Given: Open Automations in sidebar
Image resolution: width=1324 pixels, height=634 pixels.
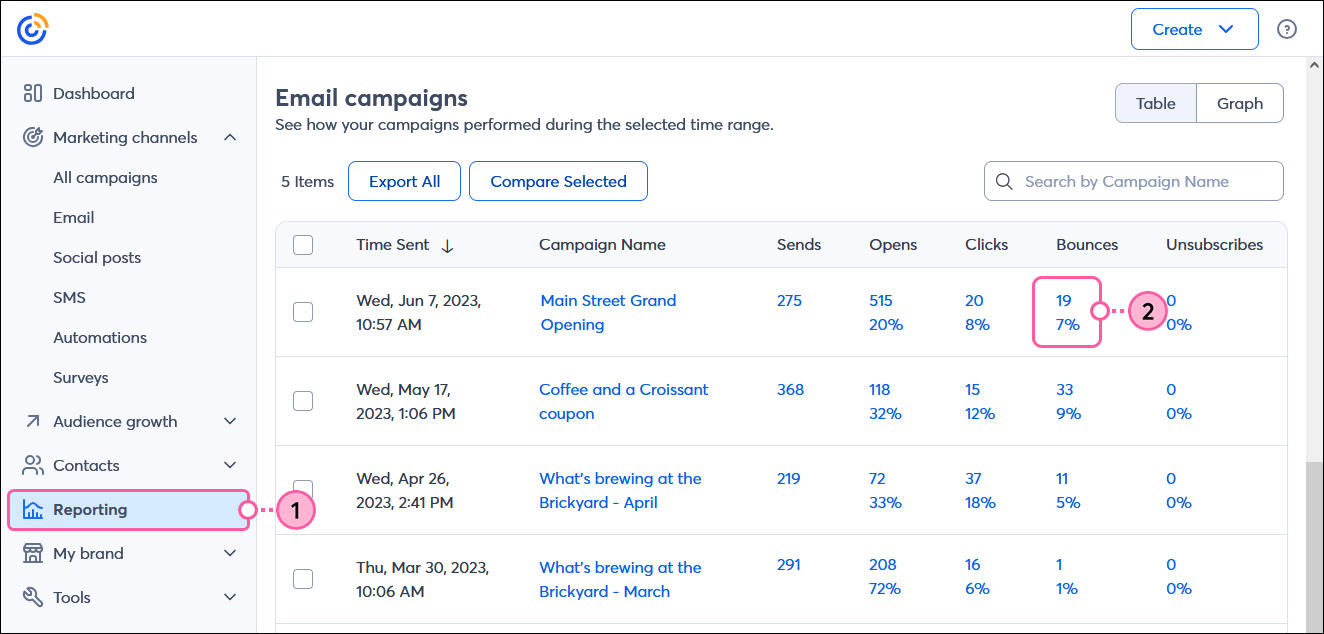Looking at the screenshot, I should coord(100,337).
